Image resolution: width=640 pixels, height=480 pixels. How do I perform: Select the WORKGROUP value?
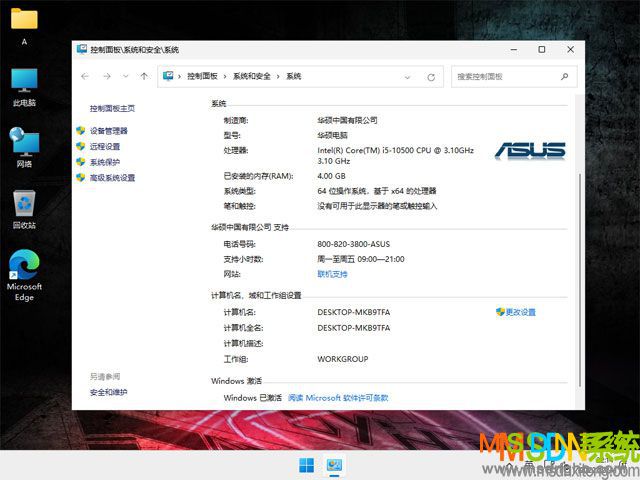click(x=343, y=359)
